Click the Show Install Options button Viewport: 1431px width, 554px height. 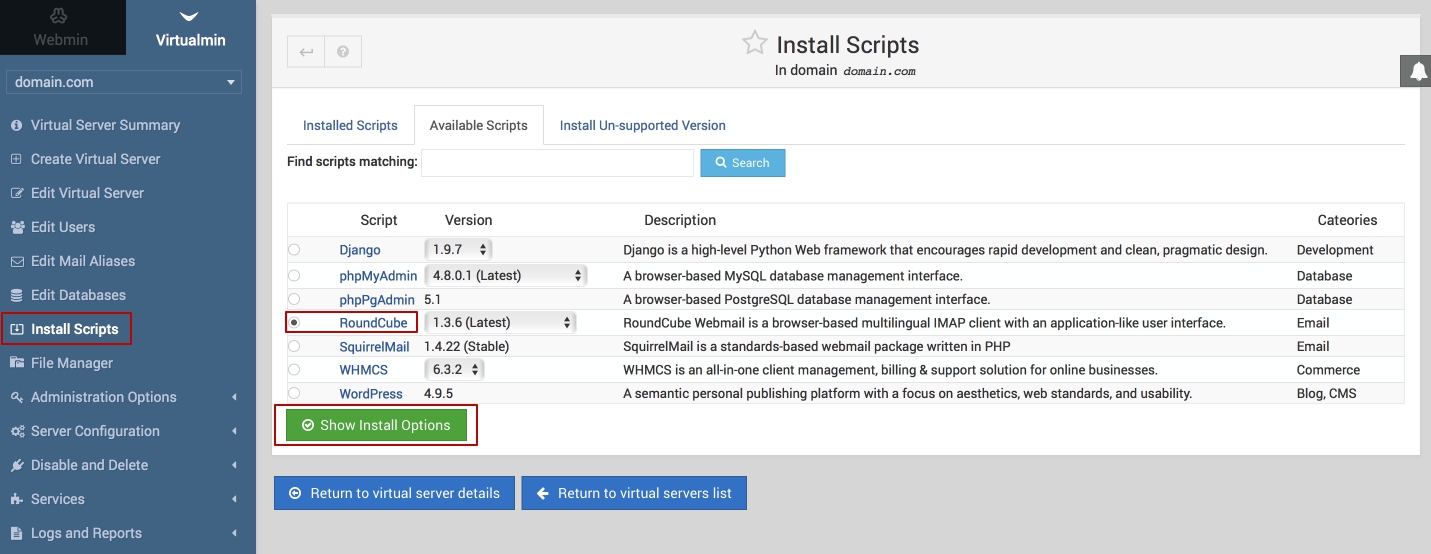click(376, 425)
